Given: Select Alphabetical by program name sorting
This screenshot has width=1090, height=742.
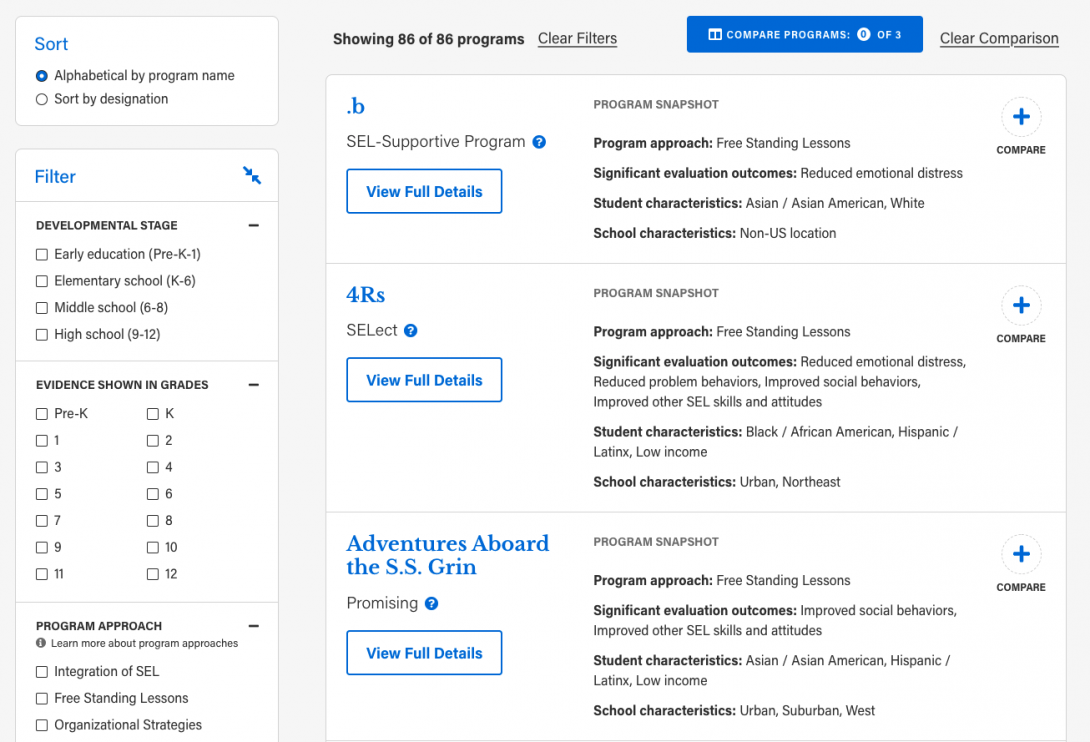Looking at the screenshot, I should pyautogui.click(x=42, y=76).
